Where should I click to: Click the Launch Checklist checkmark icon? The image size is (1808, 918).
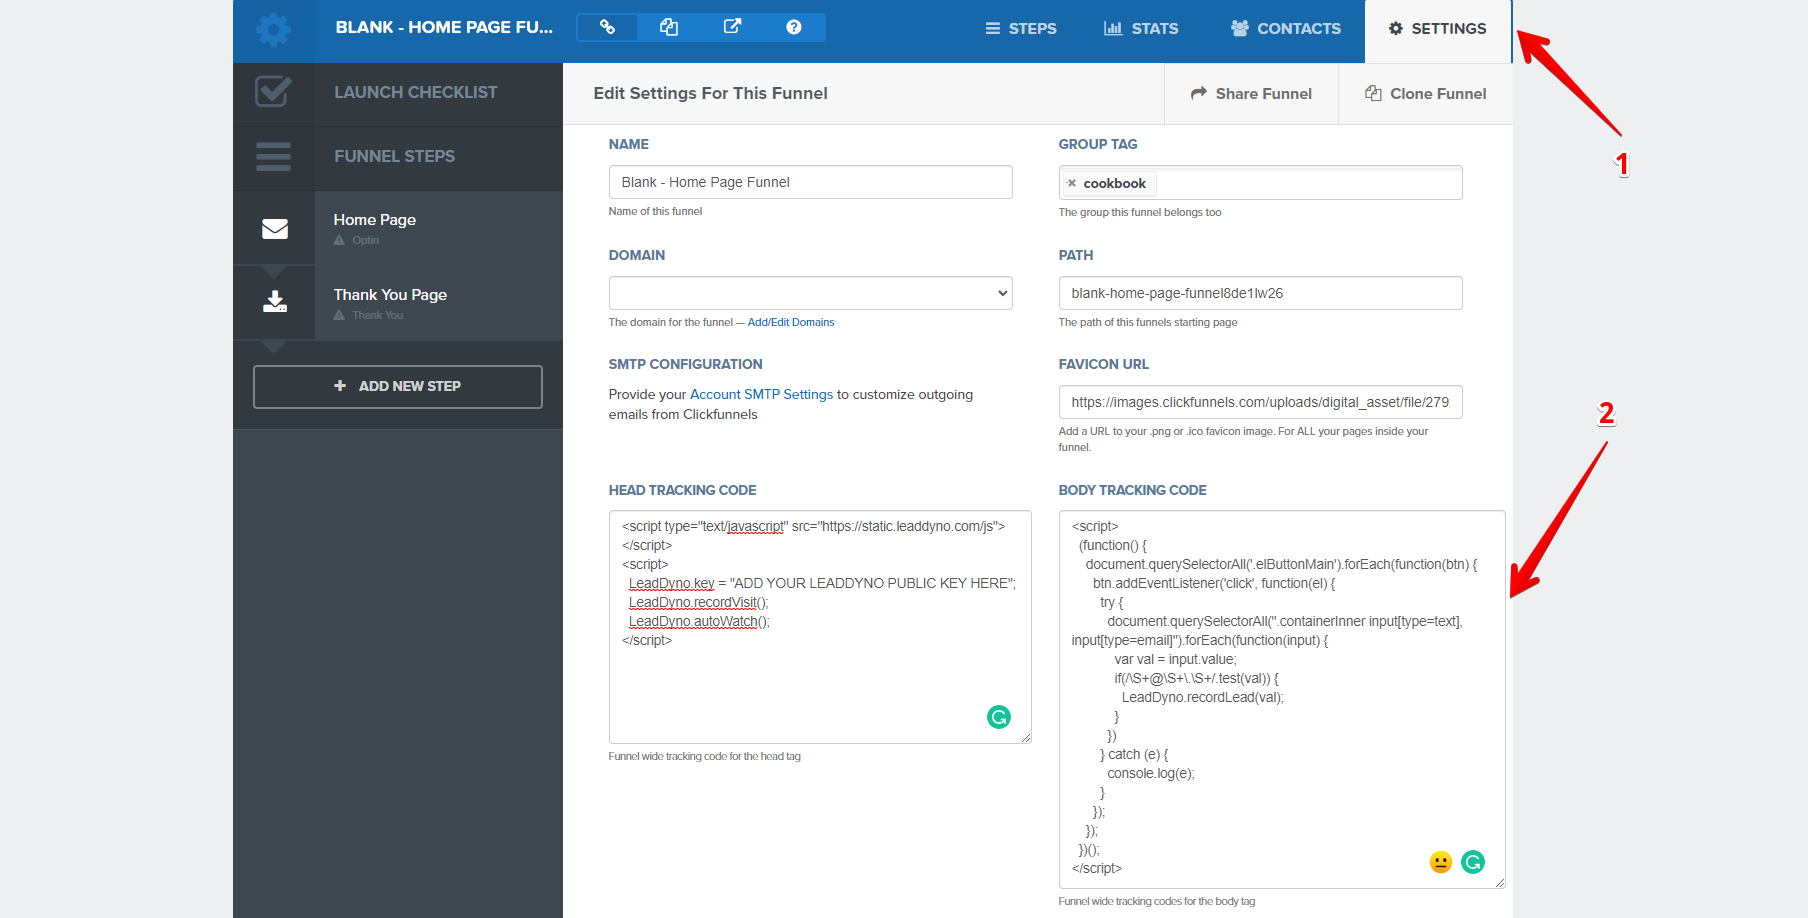click(x=273, y=92)
